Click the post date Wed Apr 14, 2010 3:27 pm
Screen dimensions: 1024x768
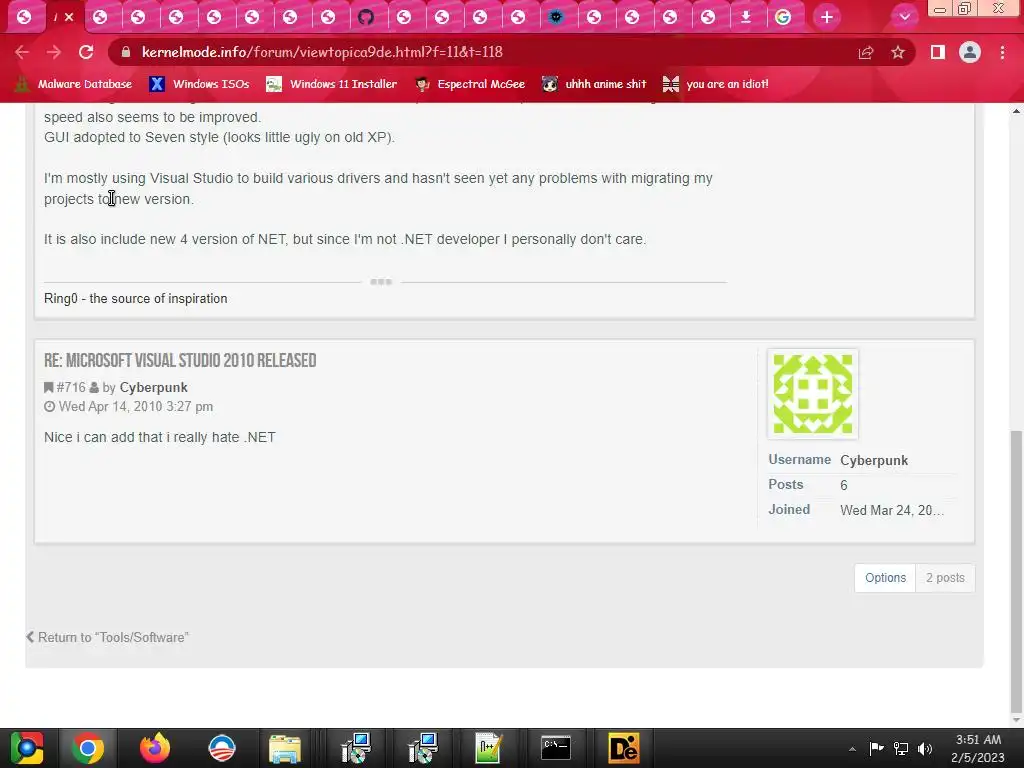(x=136, y=406)
